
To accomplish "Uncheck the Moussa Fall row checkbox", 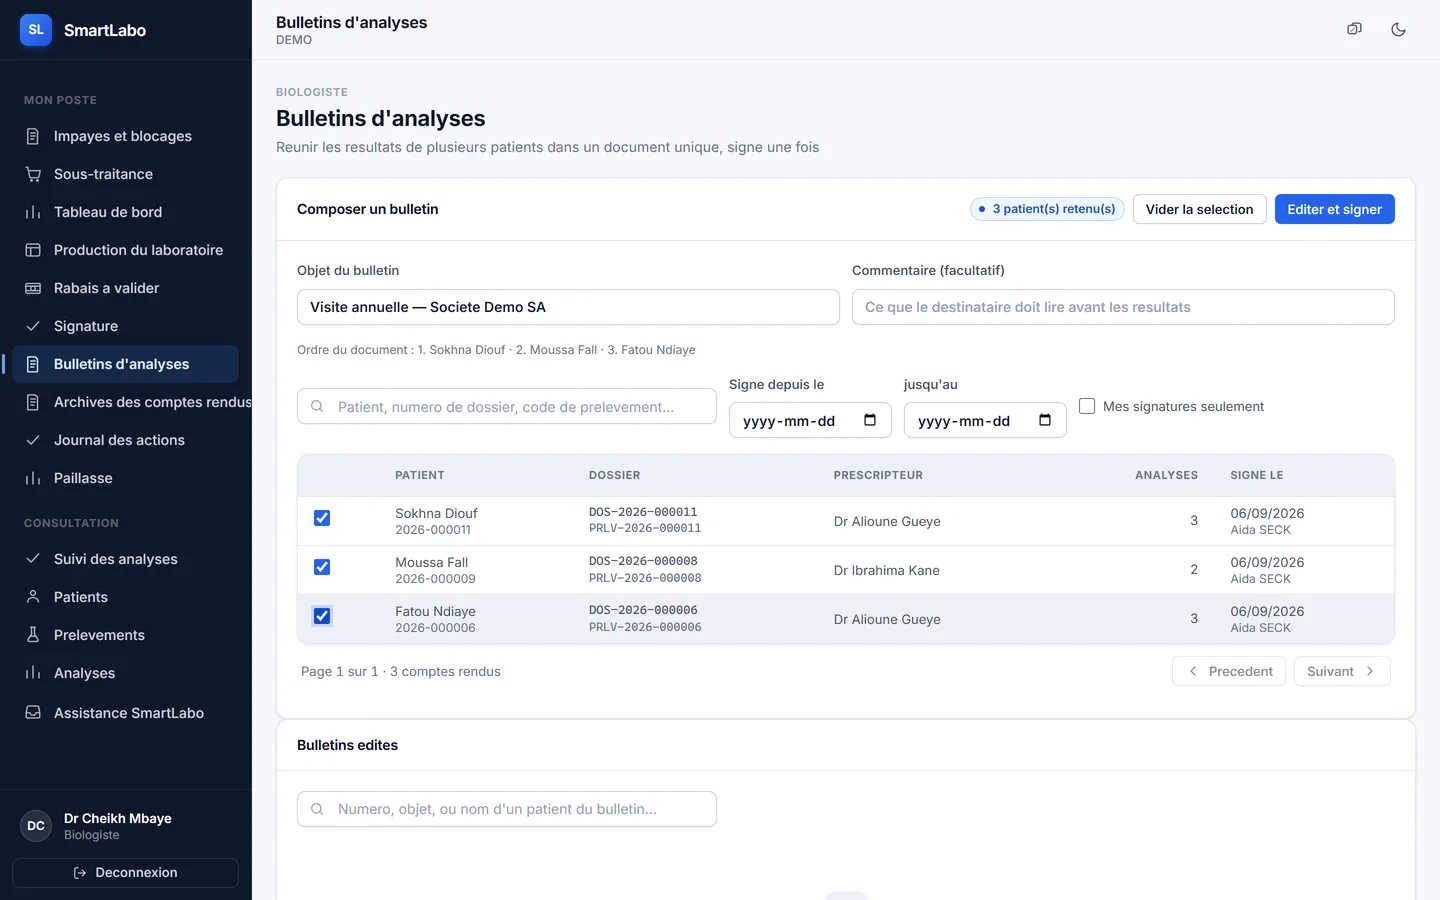I will coord(322,567).
